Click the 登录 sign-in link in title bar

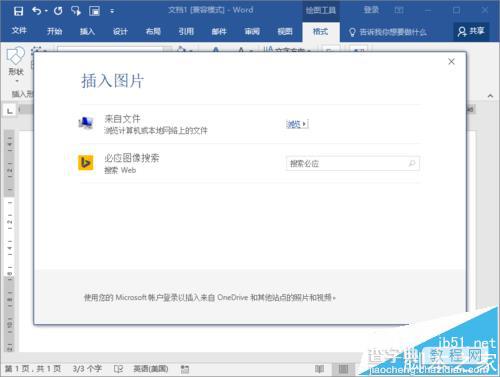371,10
